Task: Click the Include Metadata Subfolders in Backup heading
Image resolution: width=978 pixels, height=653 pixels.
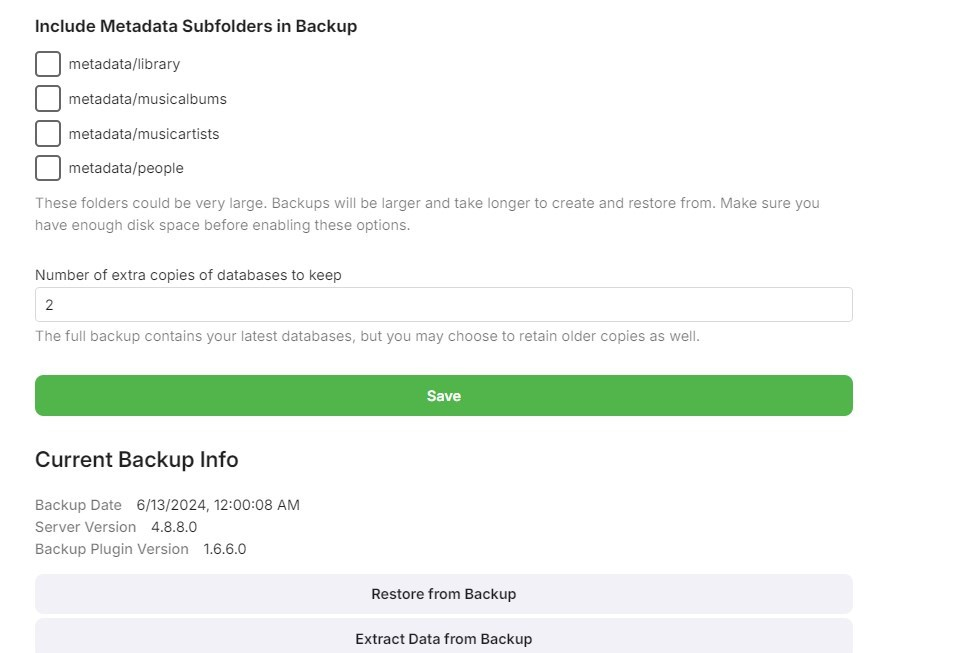Action: 196,27
